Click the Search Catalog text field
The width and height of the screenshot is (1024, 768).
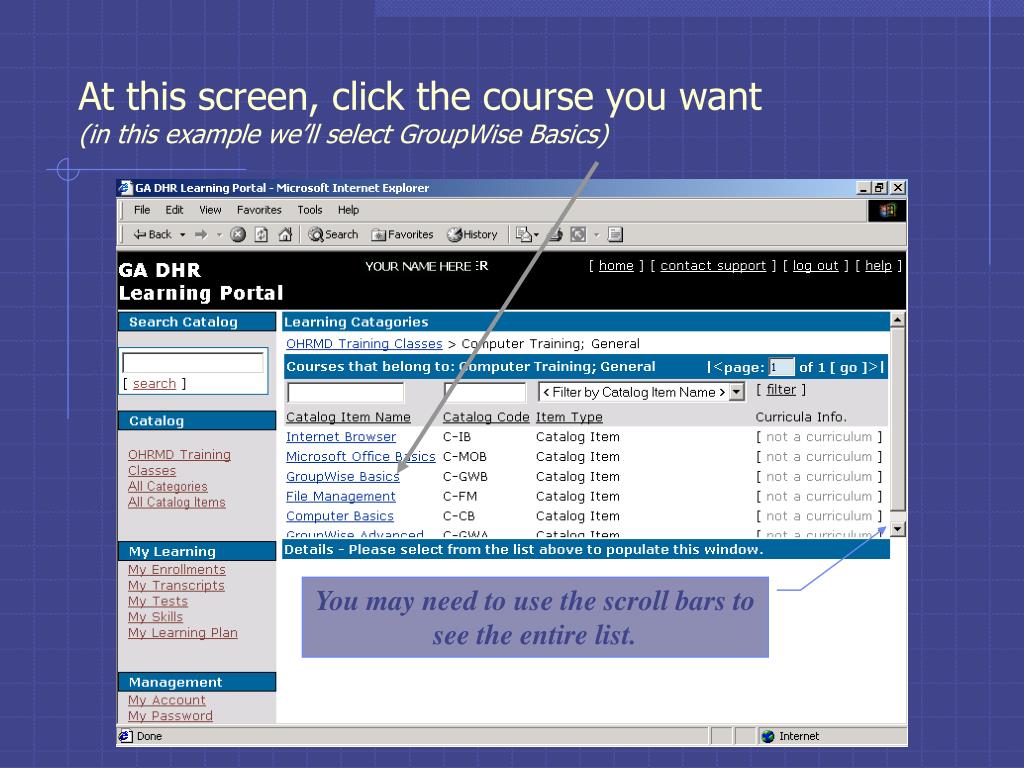[x=193, y=362]
